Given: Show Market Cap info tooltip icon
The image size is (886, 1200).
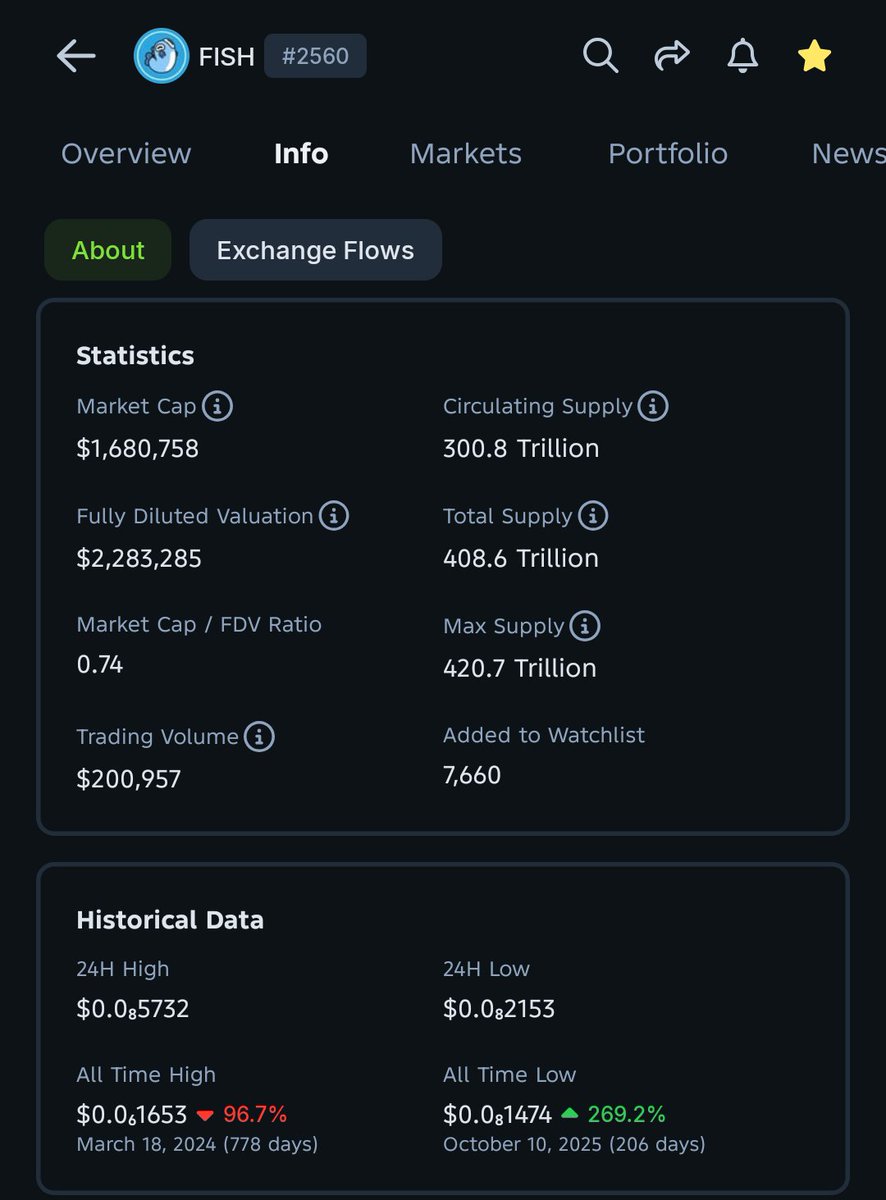Looking at the screenshot, I should [x=218, y=407].
